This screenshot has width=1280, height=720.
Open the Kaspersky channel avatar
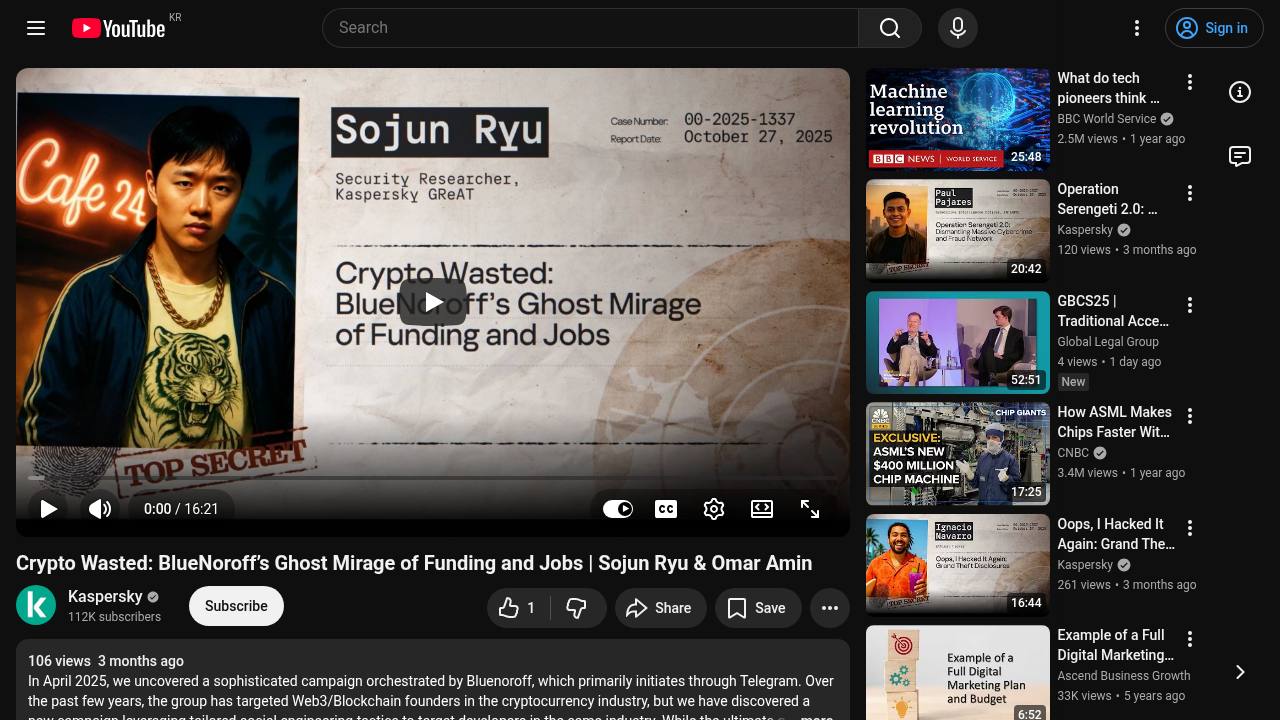(x=36, y=605)
